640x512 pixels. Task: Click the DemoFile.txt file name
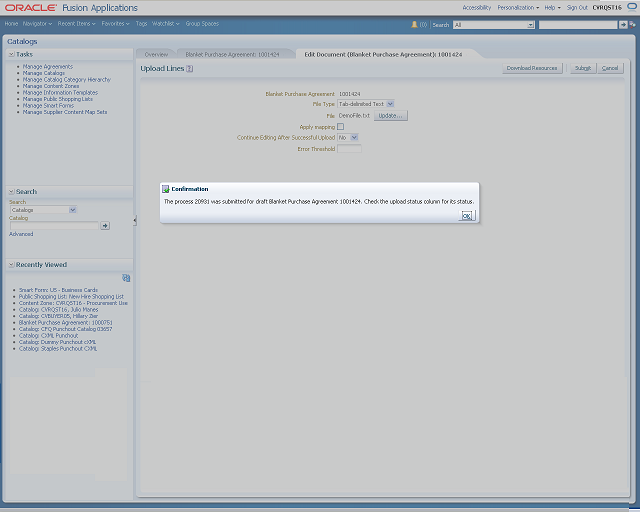point(354,116)
